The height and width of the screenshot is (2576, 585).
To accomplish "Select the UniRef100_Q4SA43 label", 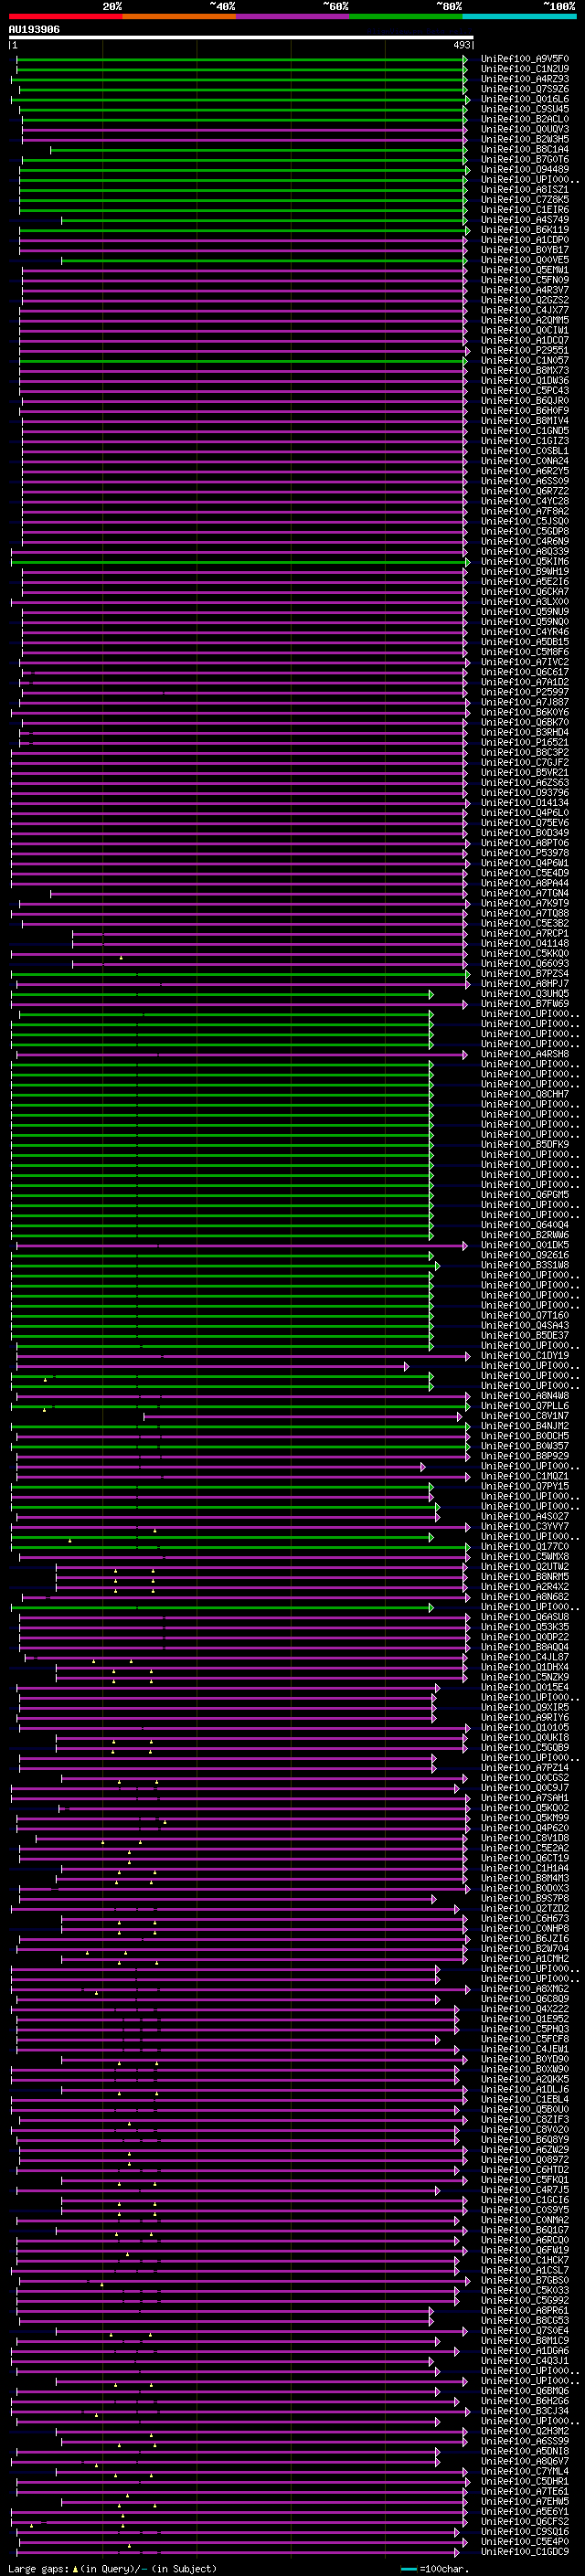I will 525,1325.
